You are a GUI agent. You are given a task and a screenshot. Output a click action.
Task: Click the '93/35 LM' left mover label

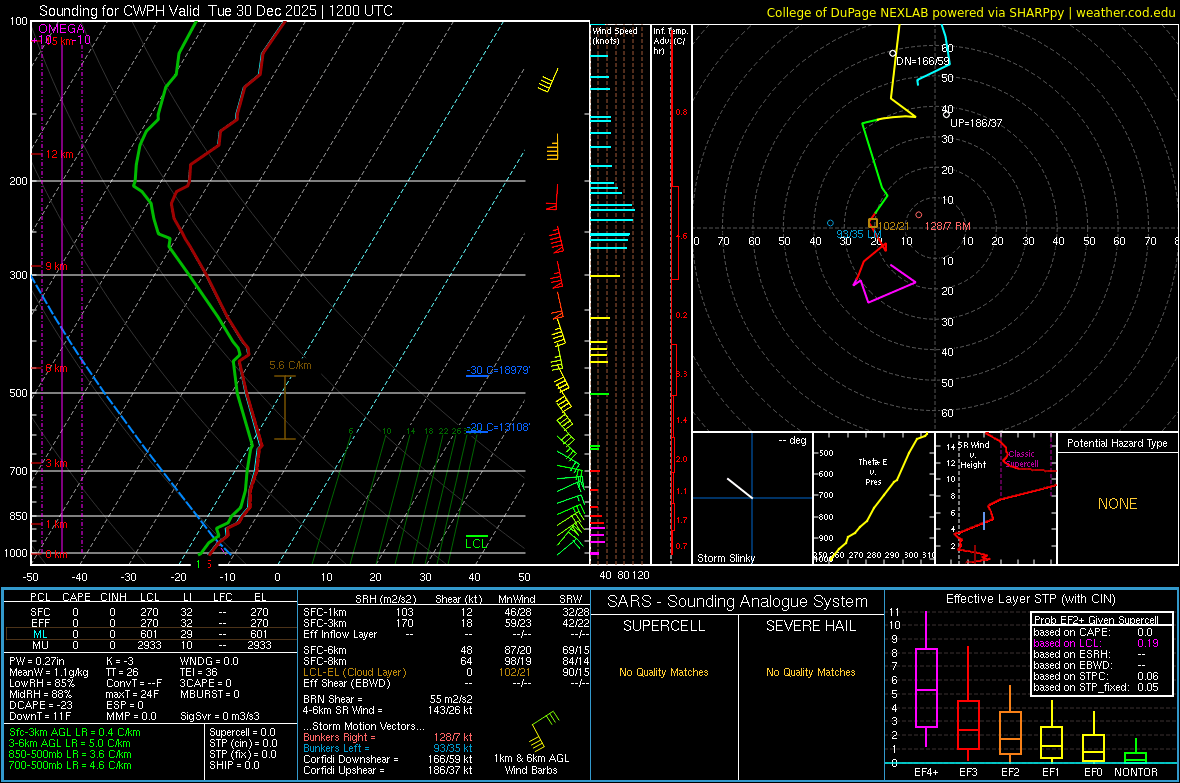pyautogui.click(x=859, y=234)
